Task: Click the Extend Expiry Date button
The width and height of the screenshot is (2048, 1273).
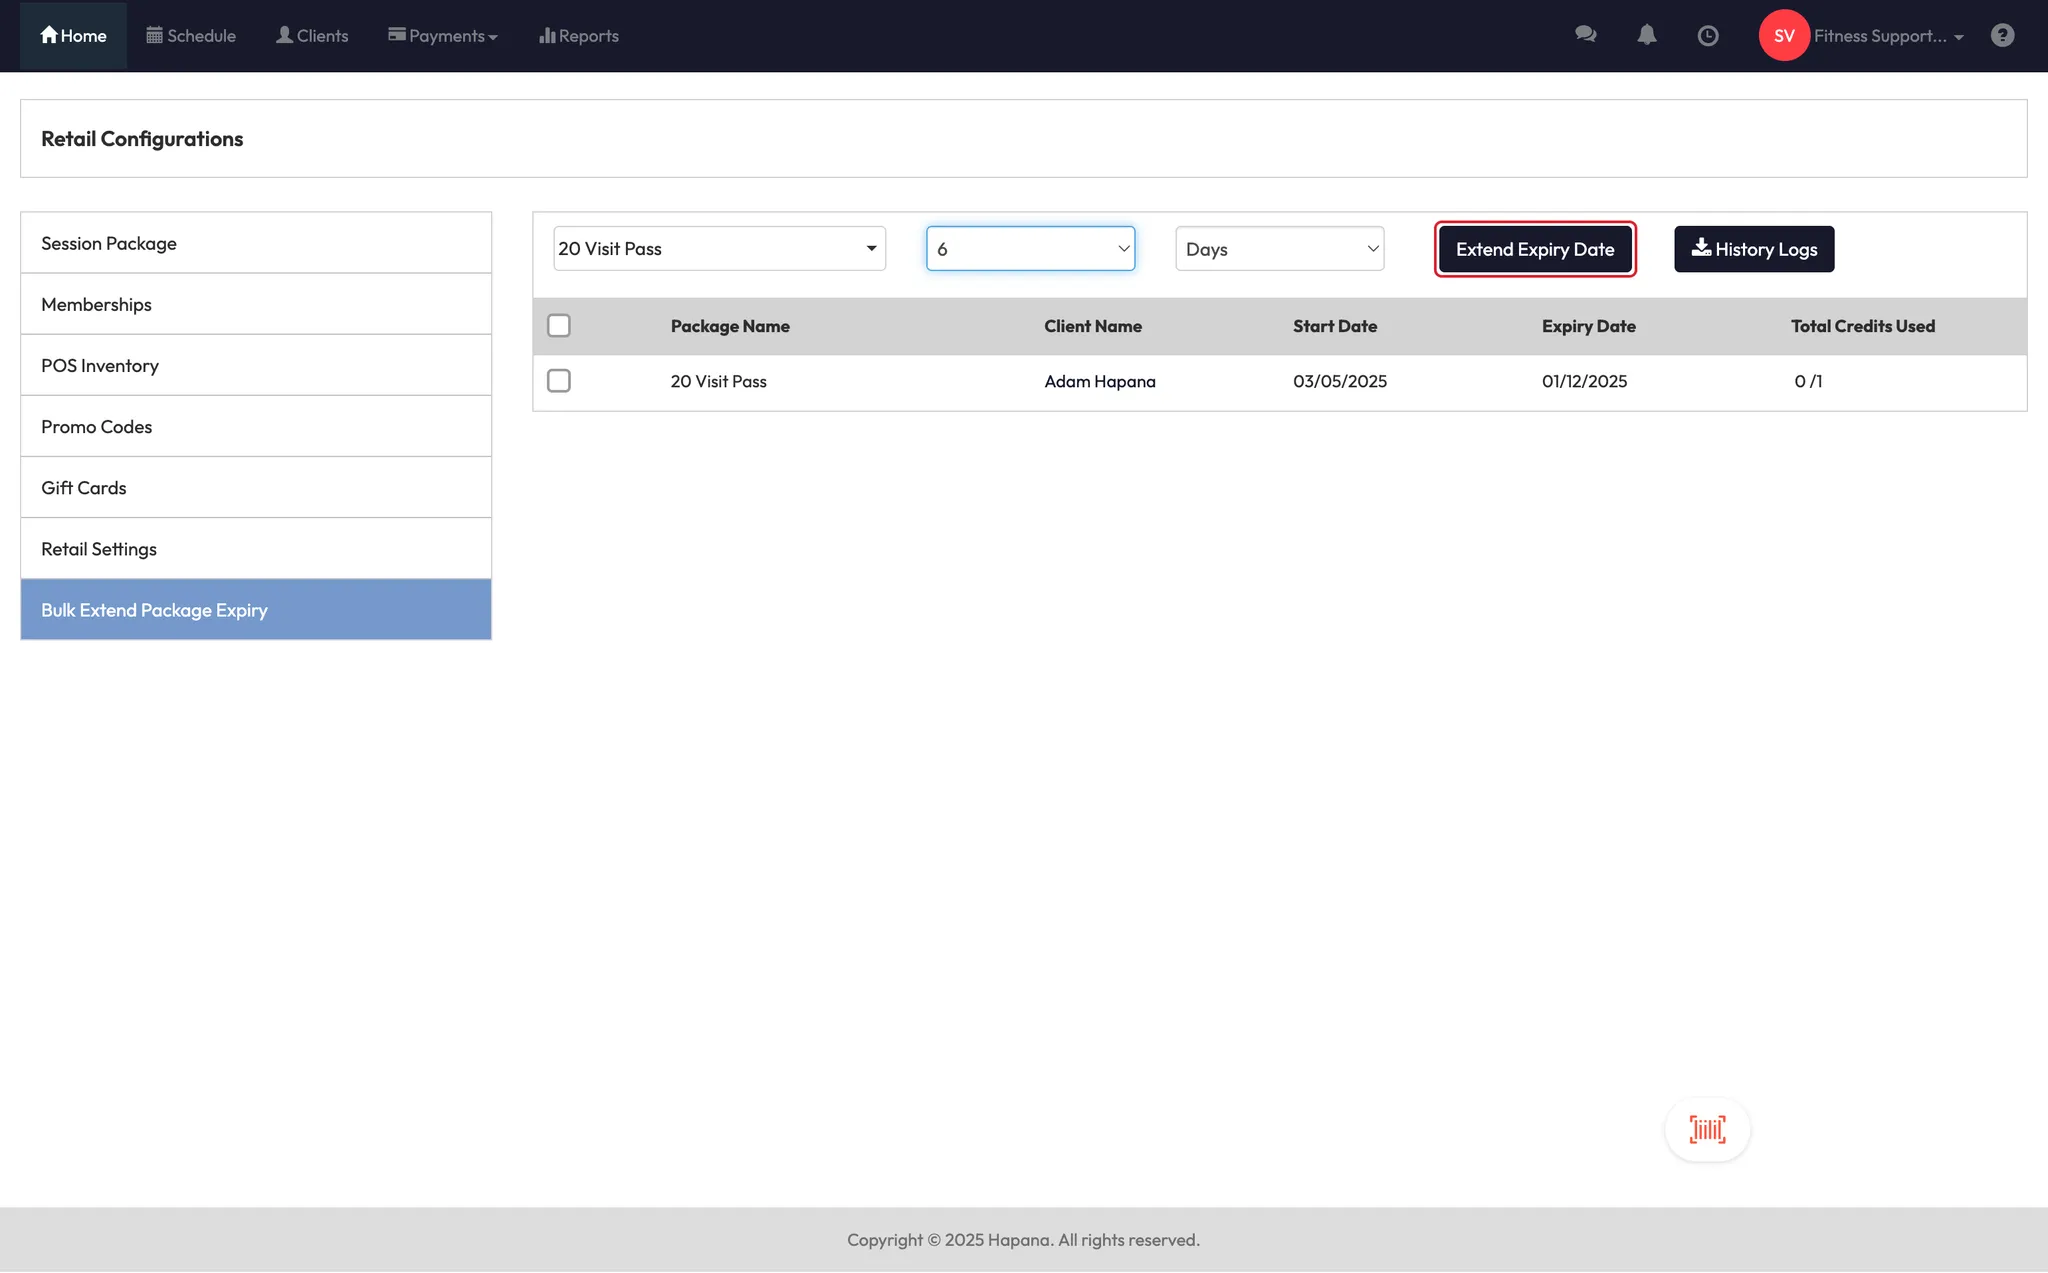Action: 1534,249
